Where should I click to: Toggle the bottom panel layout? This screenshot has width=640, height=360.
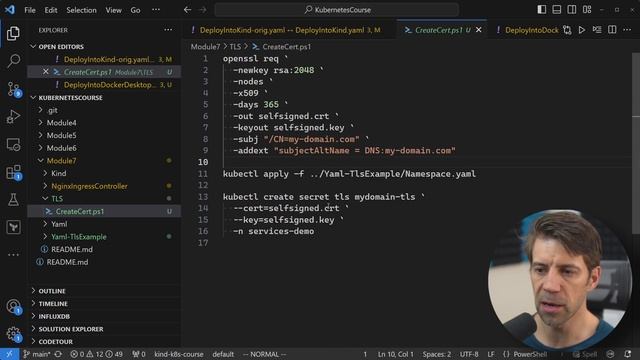(x=557, y=9)
